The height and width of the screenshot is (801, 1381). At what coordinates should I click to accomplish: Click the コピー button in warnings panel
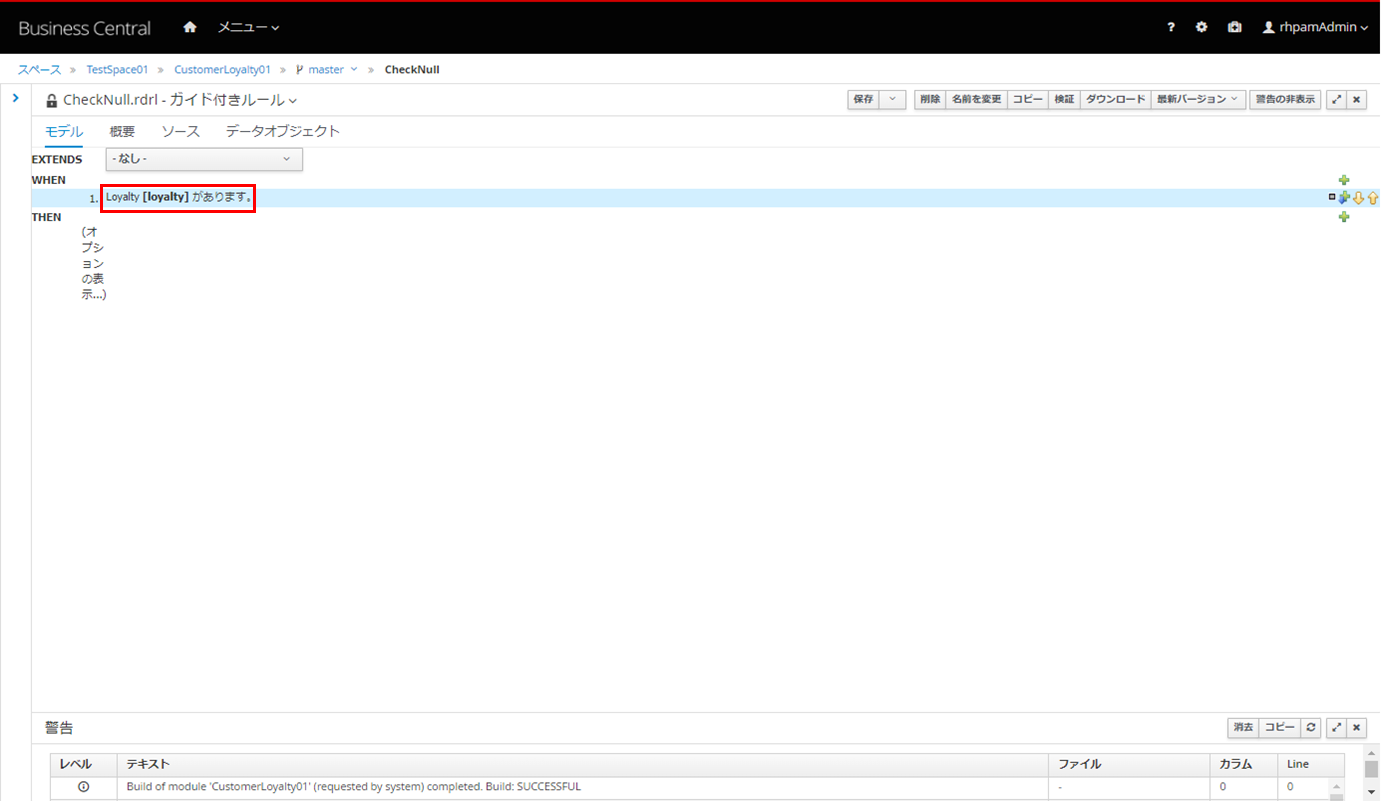[x=1280, y=727]
